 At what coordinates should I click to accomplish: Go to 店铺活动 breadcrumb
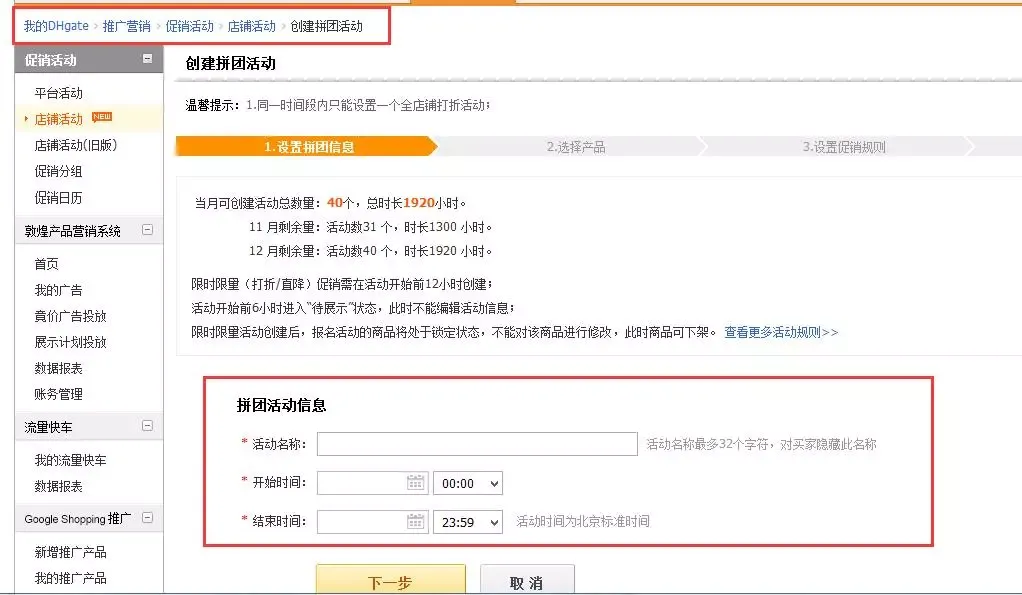click(x=252, y=26)
